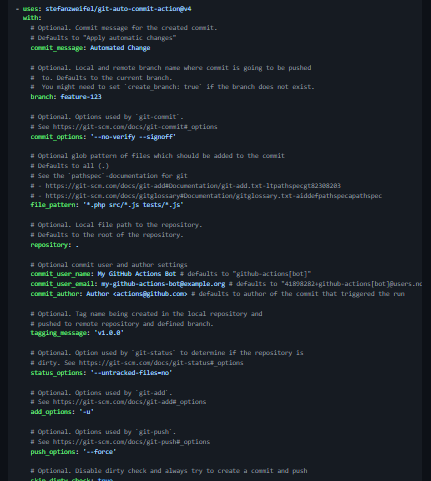Screen dimensions: 431x481
Task: Click the my-github-actions-bot@example.org email
Action: click(163, 284)
